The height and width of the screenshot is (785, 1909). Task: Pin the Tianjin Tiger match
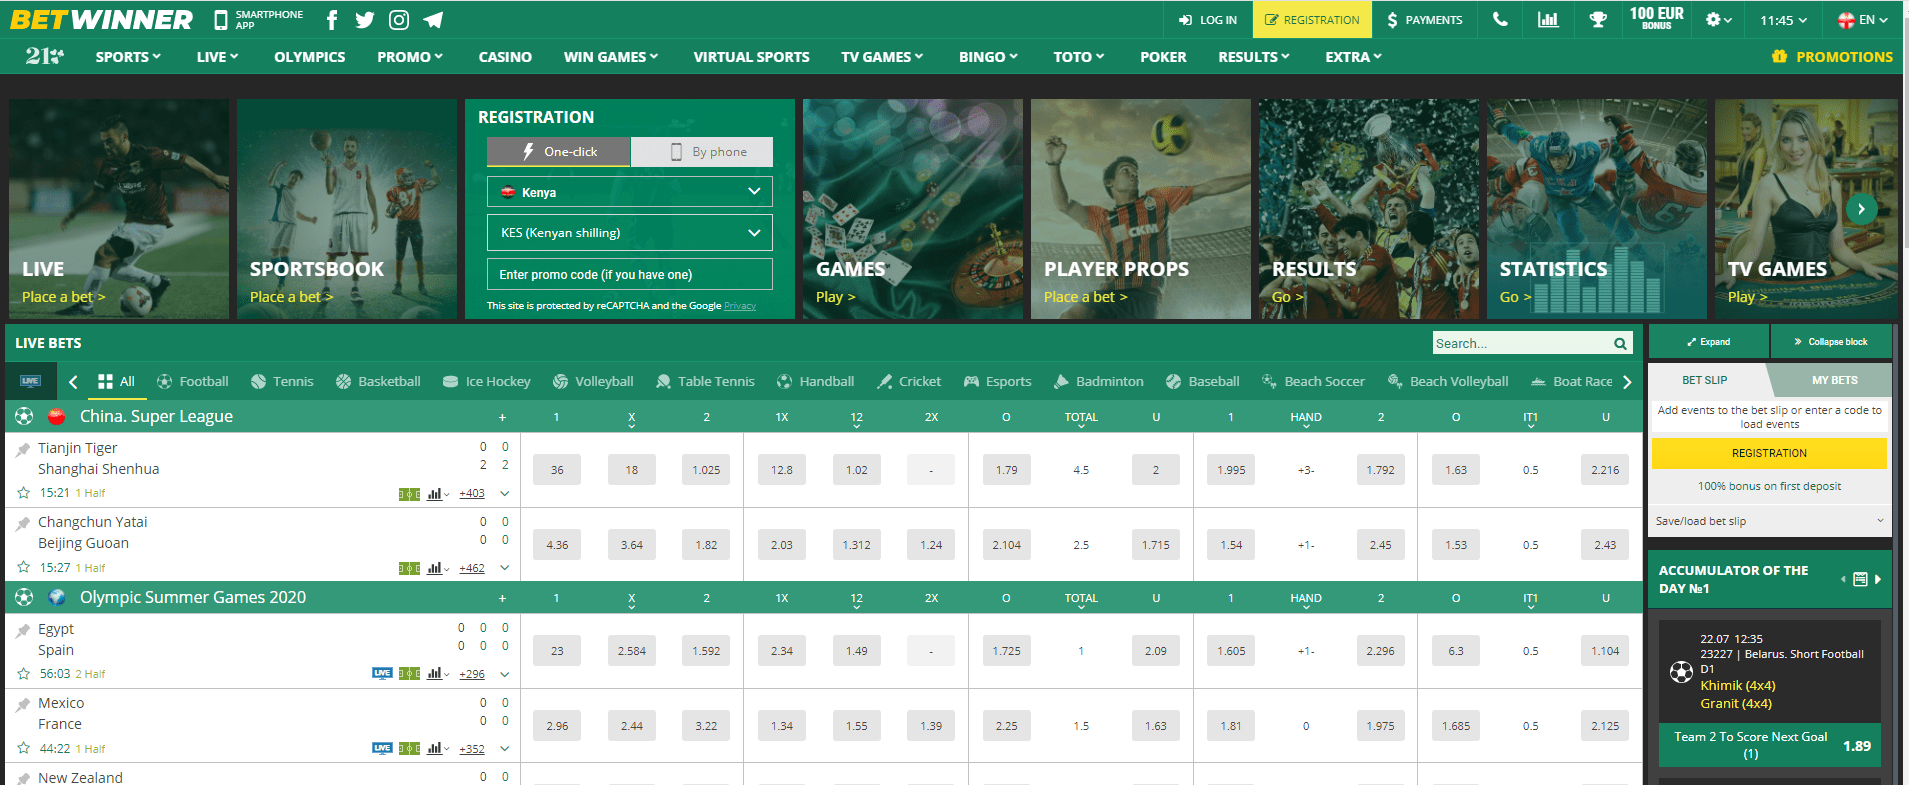pyautogui.click(x=23, y=449)
